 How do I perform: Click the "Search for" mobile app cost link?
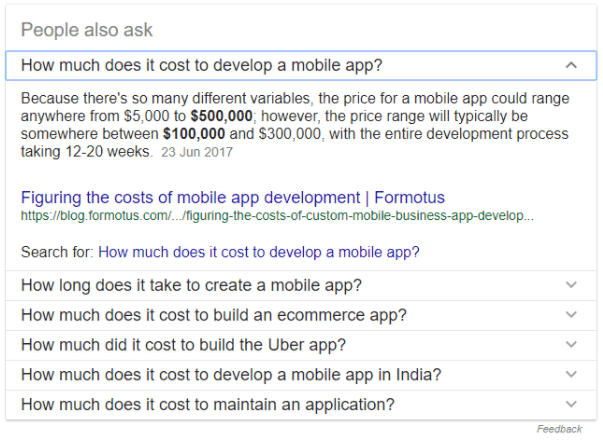pyautogui.click(x=259, y=252)
